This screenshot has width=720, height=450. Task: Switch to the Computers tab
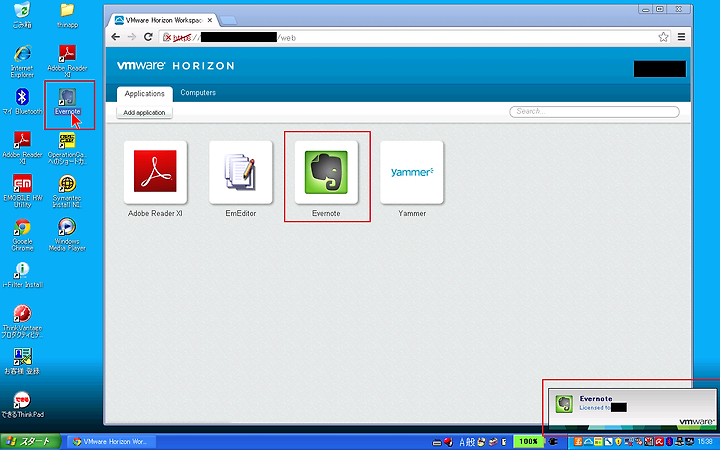pyautogui.click(x=198, y=93)
